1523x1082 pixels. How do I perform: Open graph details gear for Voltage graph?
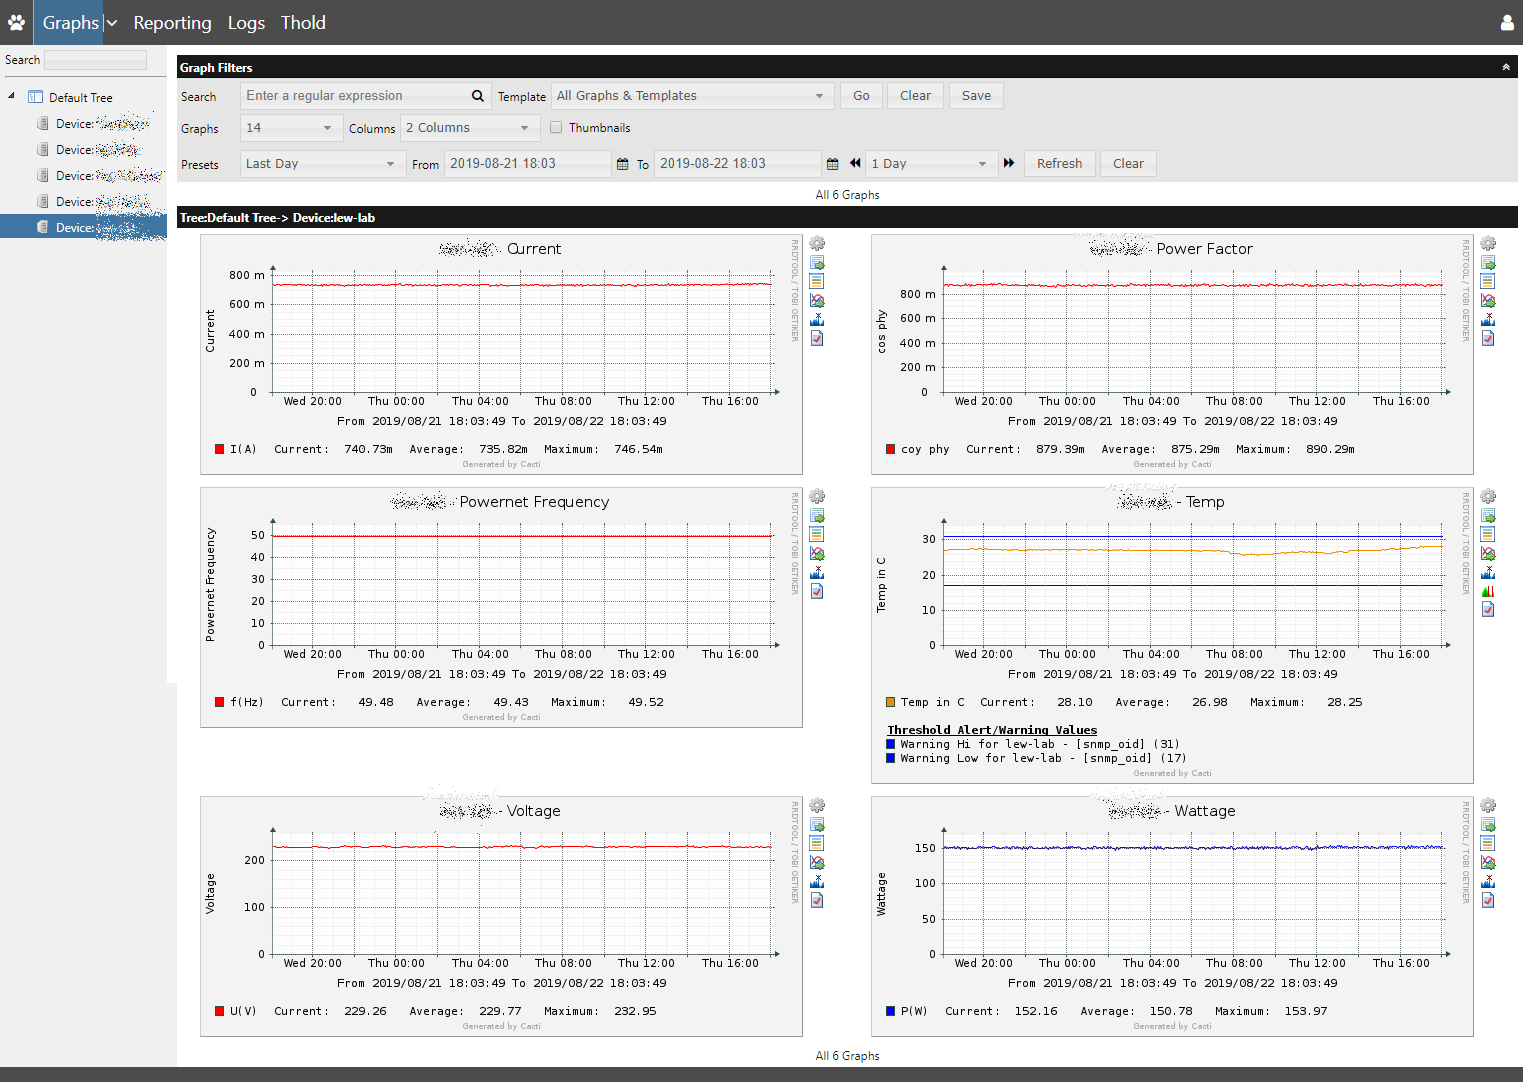[x=817, y=806]
